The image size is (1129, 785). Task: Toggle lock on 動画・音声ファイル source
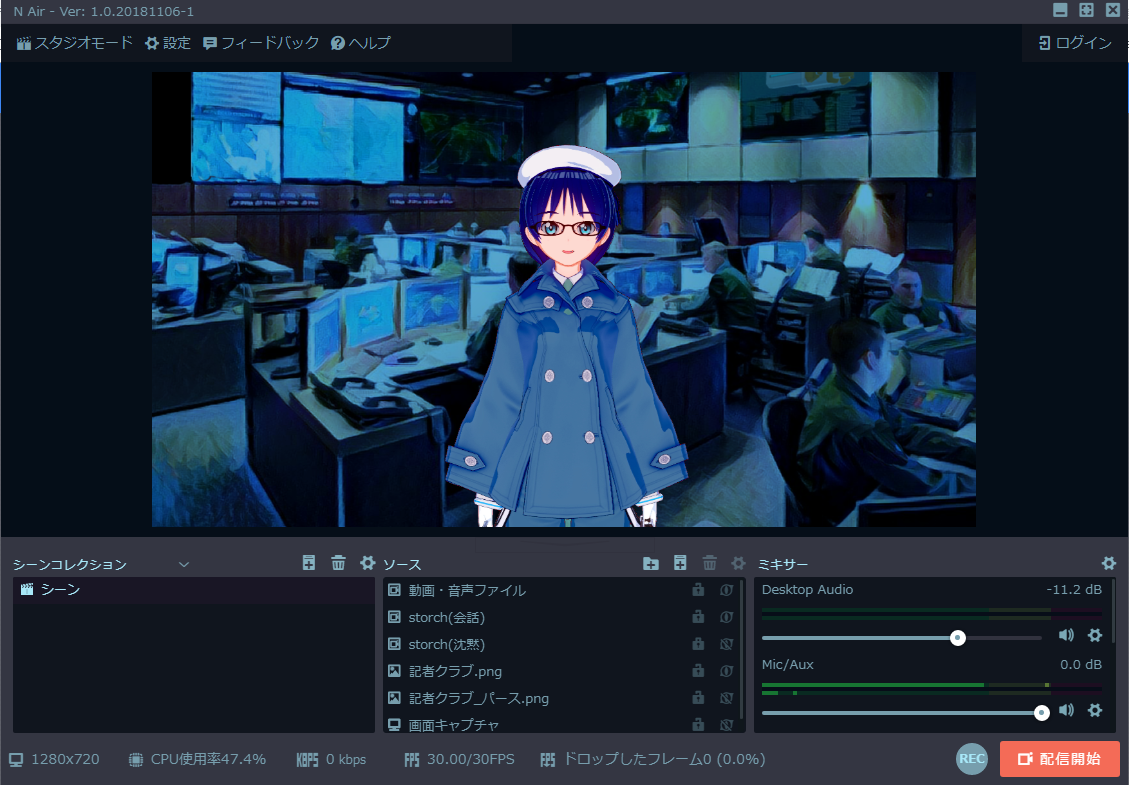698,590
